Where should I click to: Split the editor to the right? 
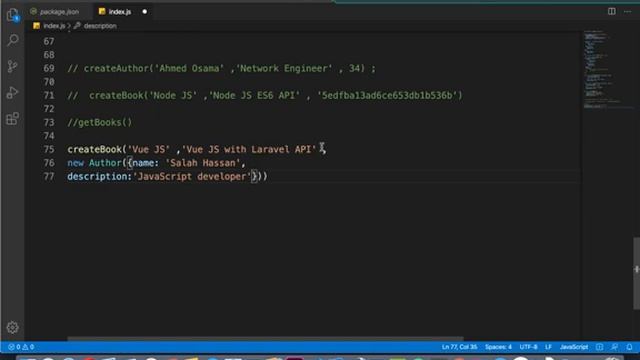click(611, 11)
